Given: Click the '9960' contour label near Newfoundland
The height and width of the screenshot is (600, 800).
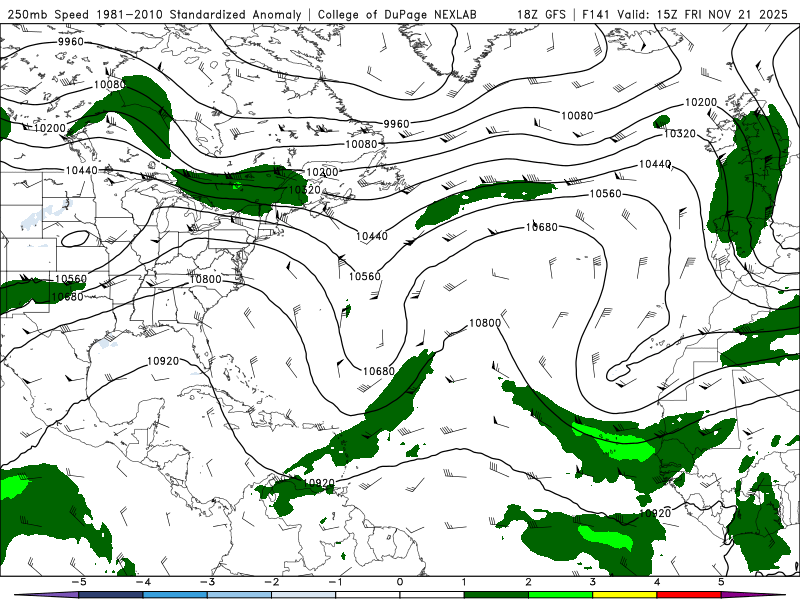Looking at the screenshot, I should tap(396, 124).
